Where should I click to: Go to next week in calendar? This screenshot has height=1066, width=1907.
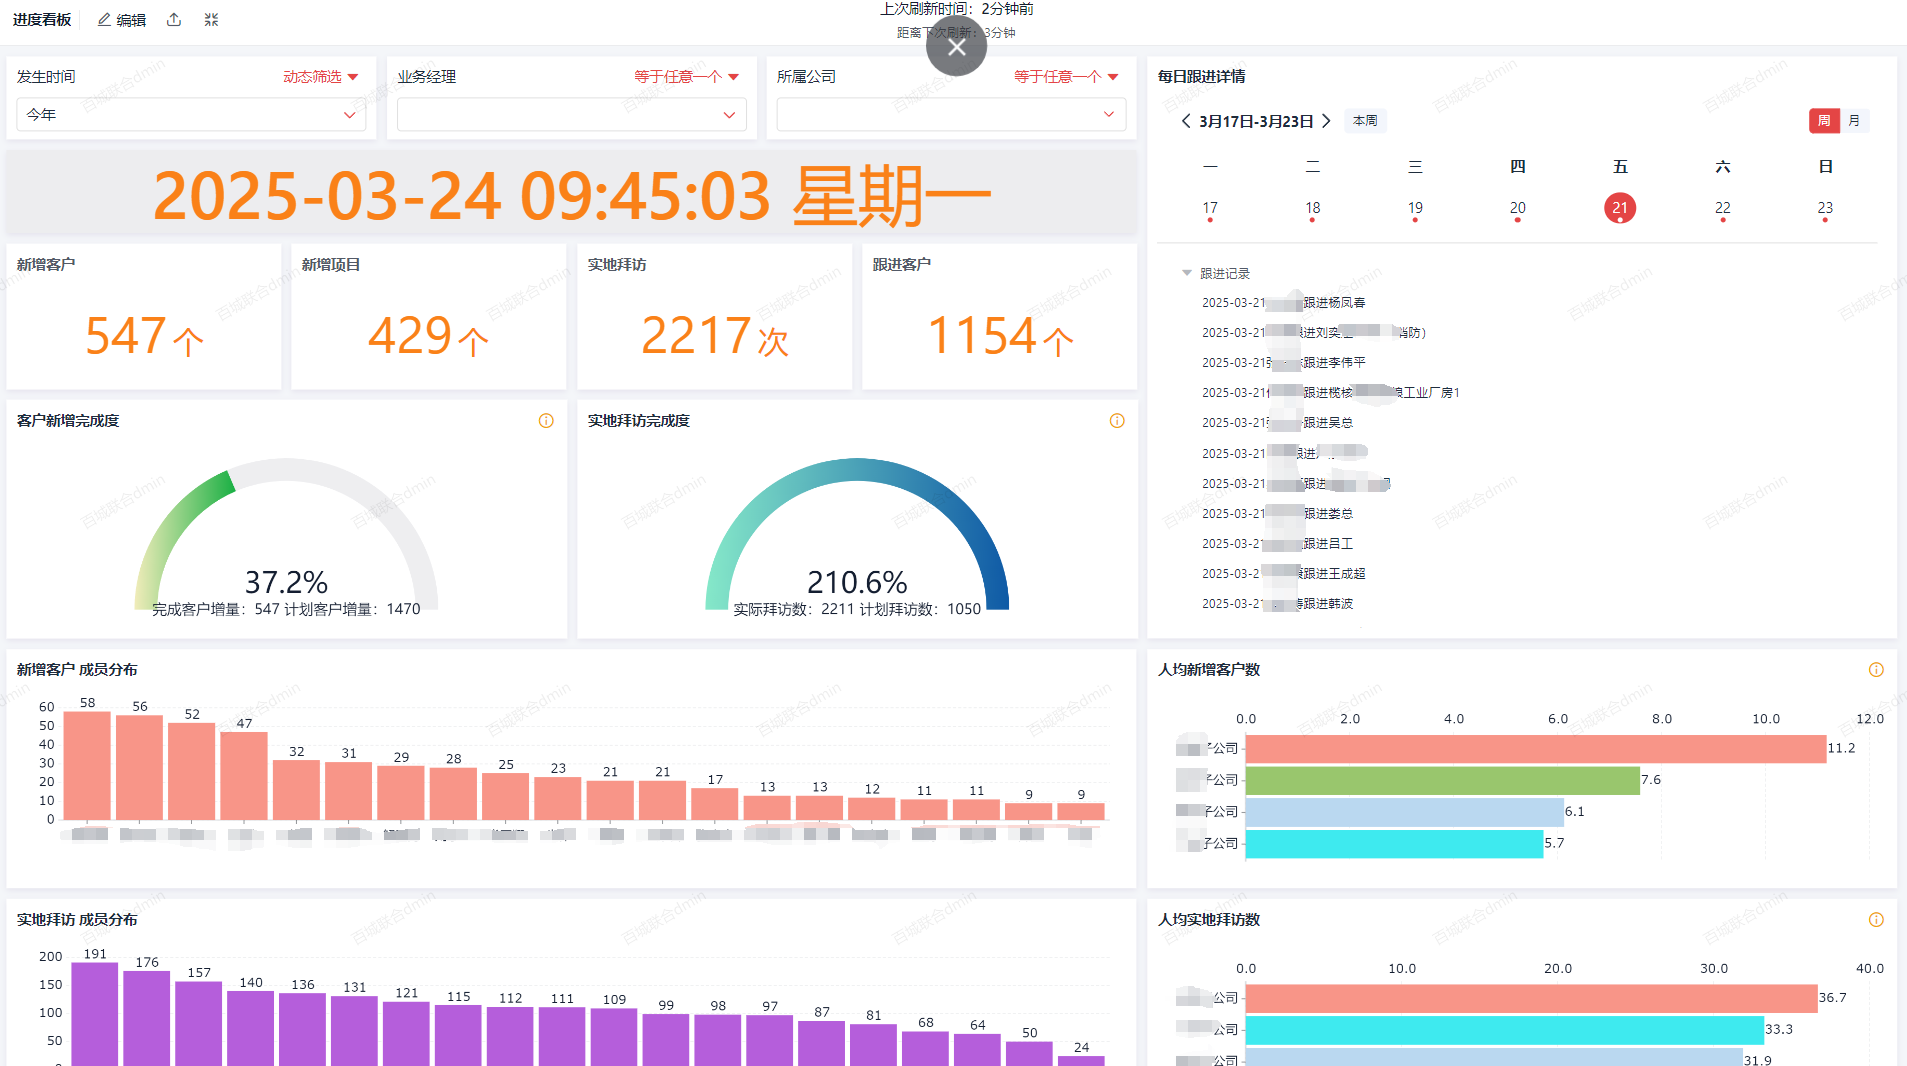point(1327,121)
